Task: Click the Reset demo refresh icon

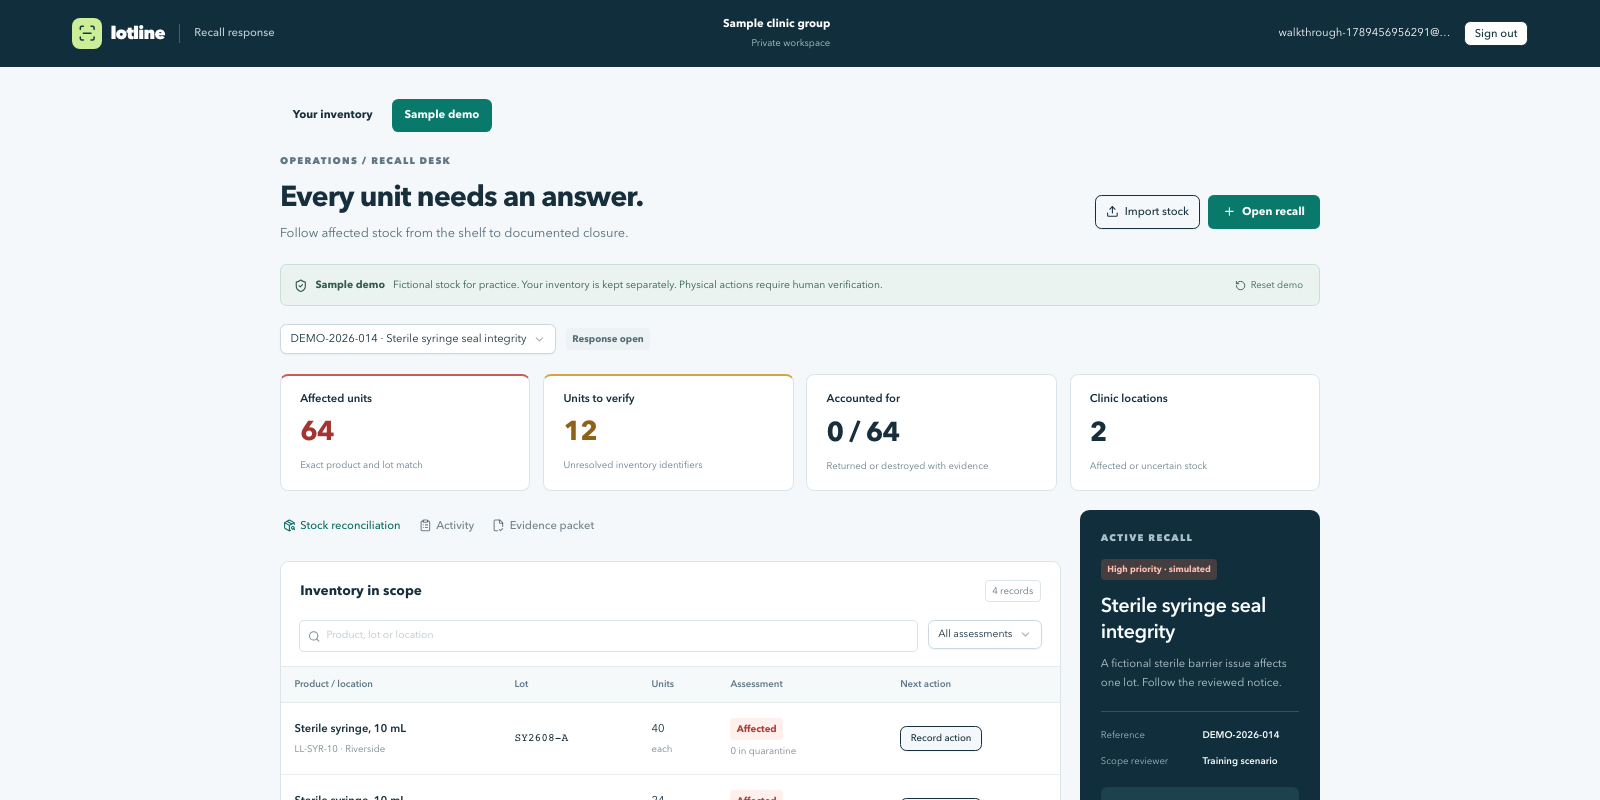Action: click(1240, 285)
